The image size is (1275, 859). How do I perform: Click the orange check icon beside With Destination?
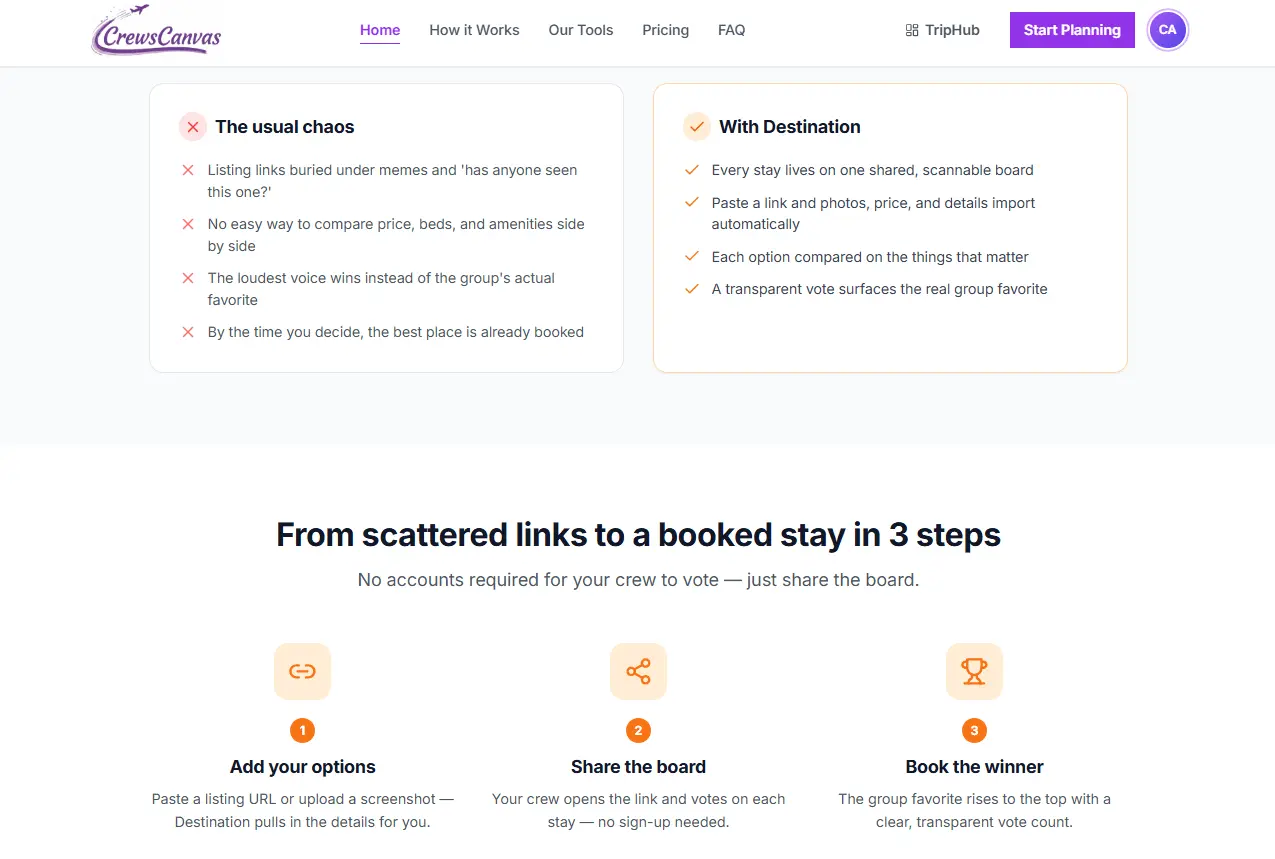click(x=697, y=127)
